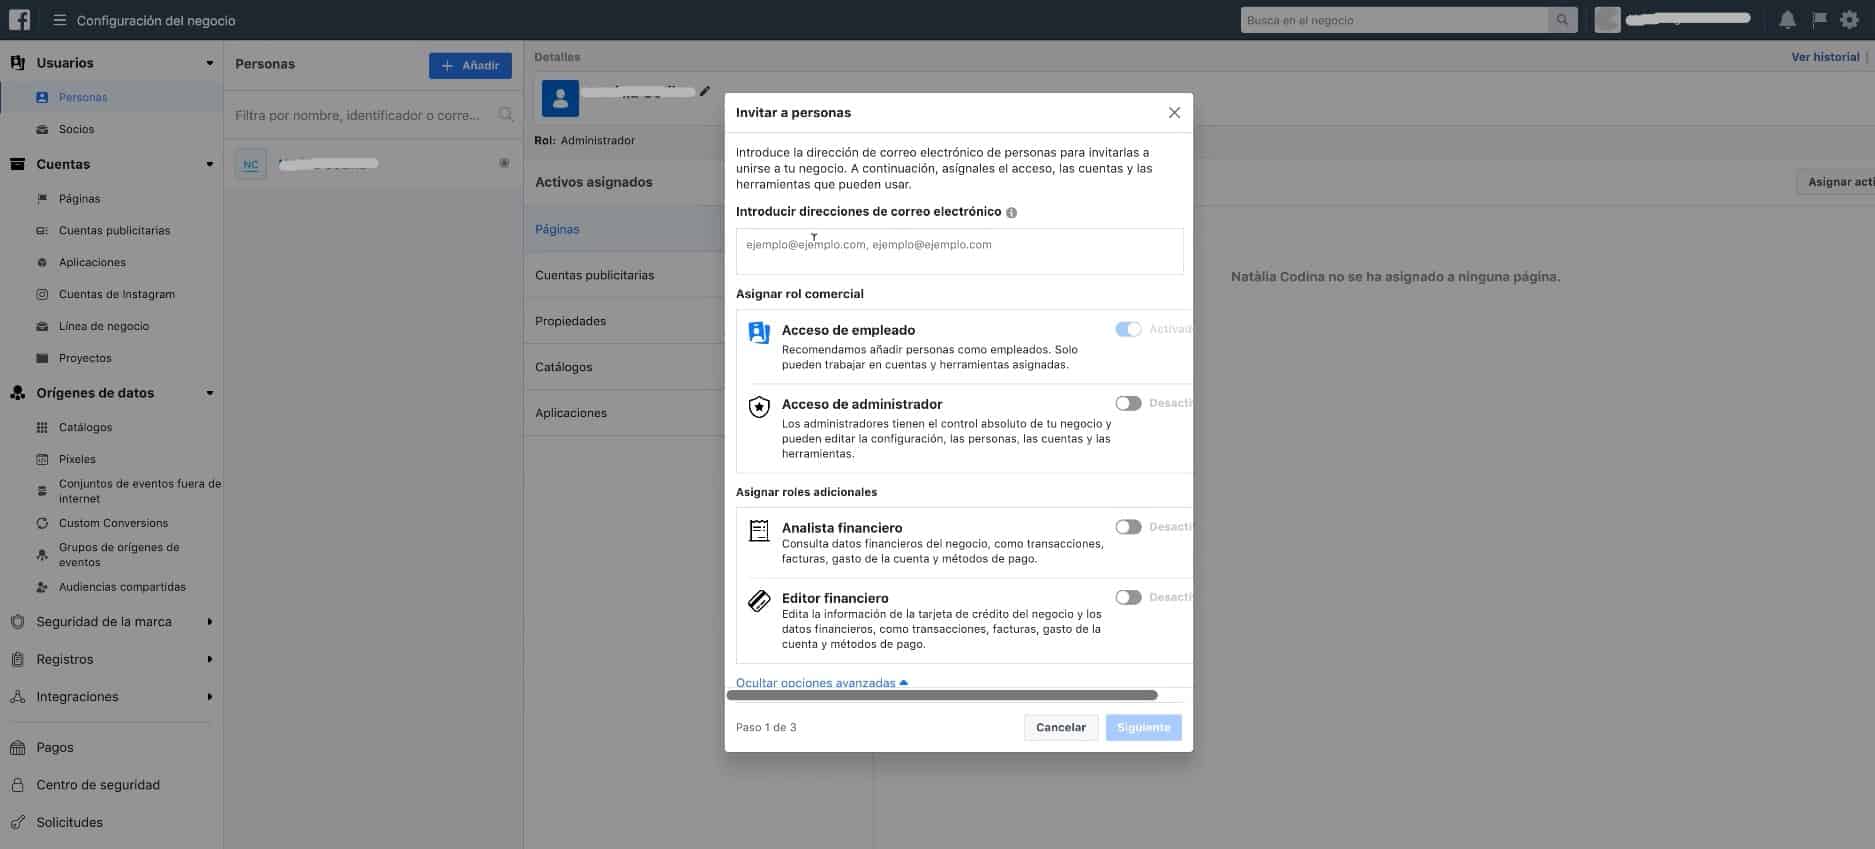The height and width of the screenshot is (849, 1875).
Task: Collapse the Usuarios section
Action: 209,63
